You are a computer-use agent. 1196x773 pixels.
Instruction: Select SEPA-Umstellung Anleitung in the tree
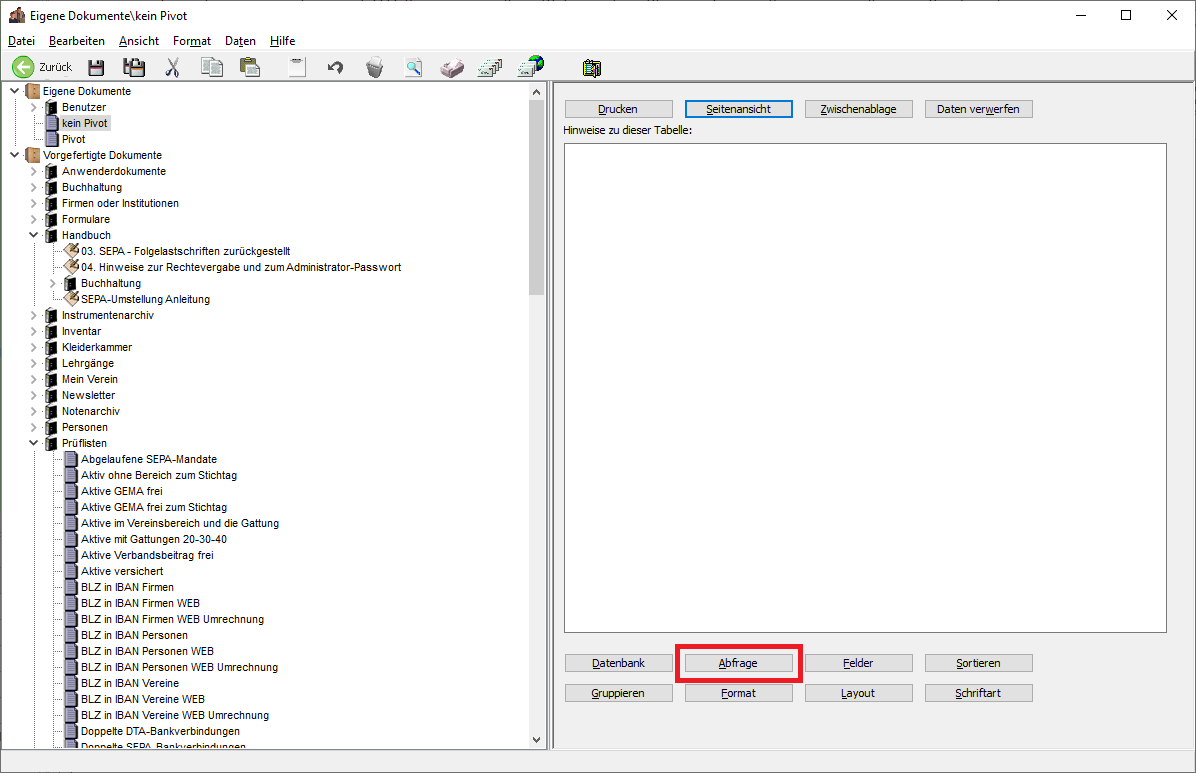point(145,300)
